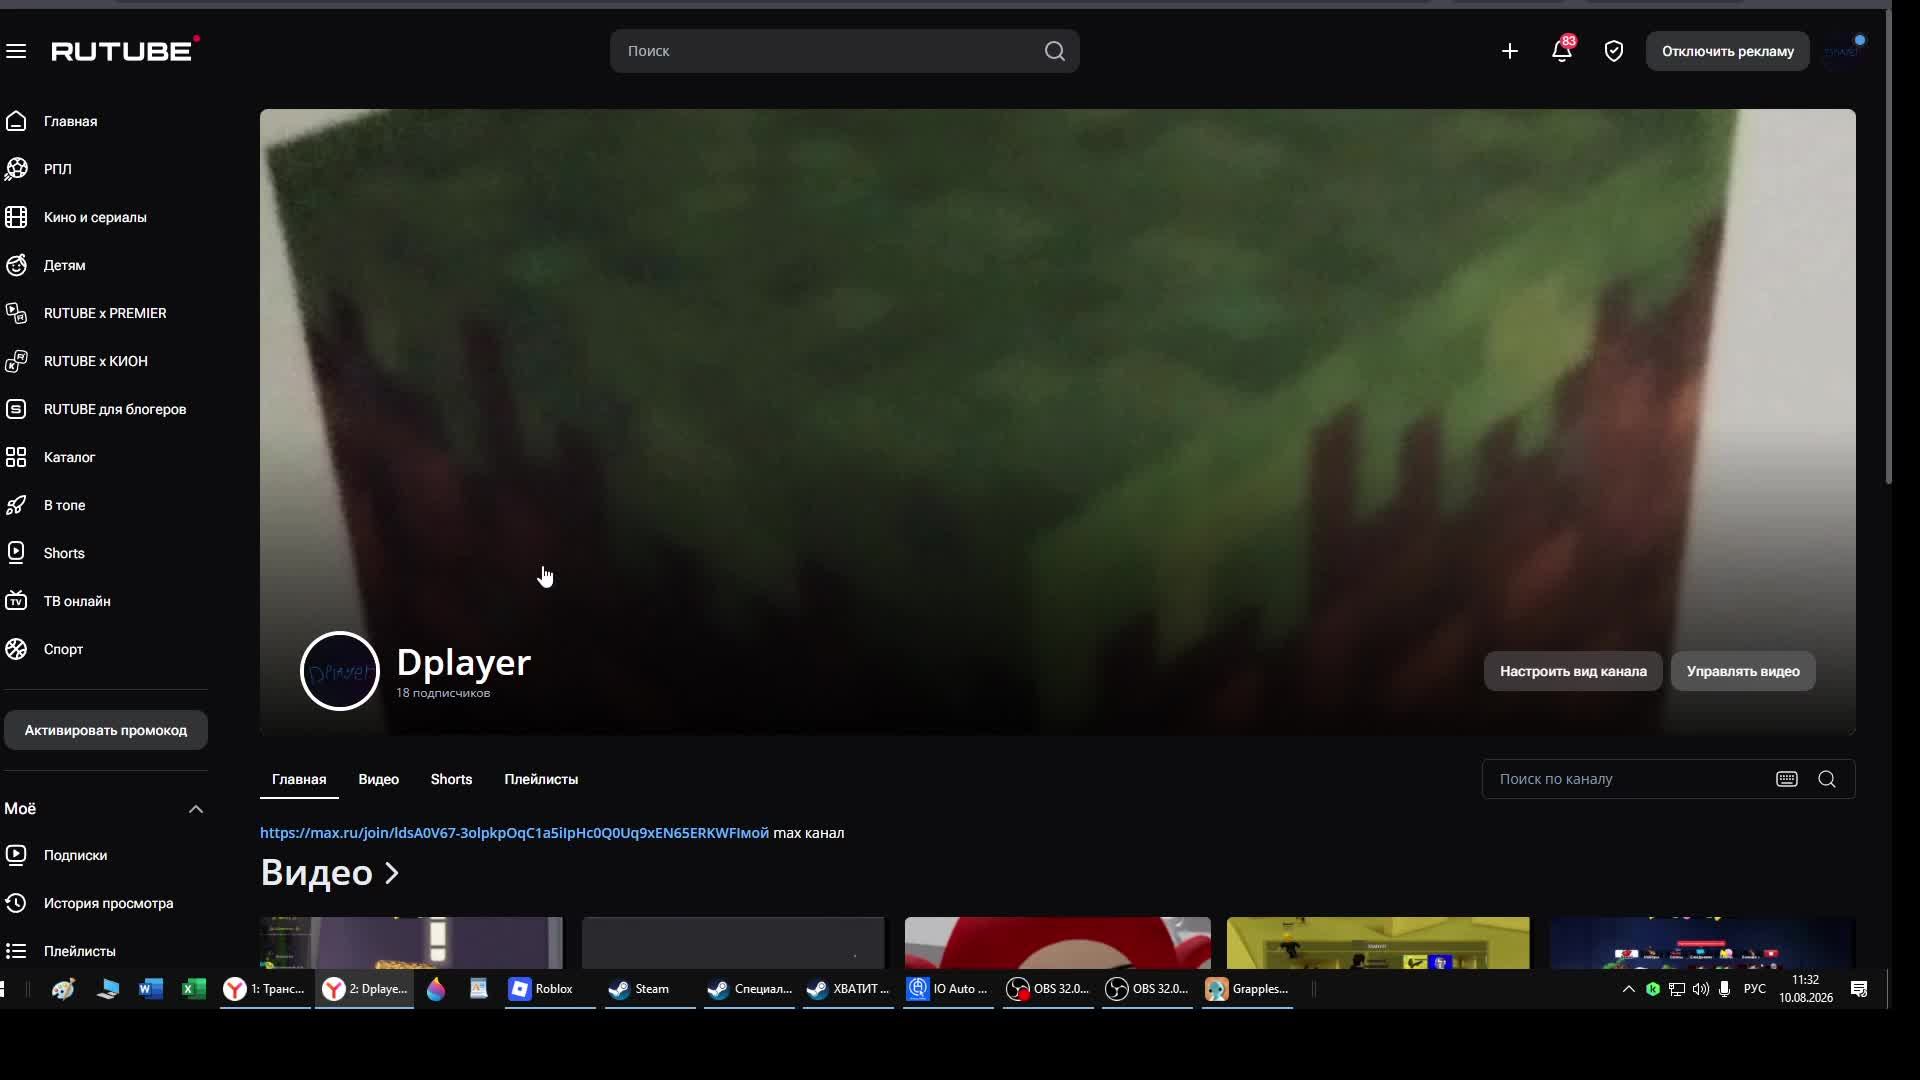Click the Dplayer channel avatar
This screenshot has height=1080, width=1920.
pyautogui.click(x=340, y=671)
